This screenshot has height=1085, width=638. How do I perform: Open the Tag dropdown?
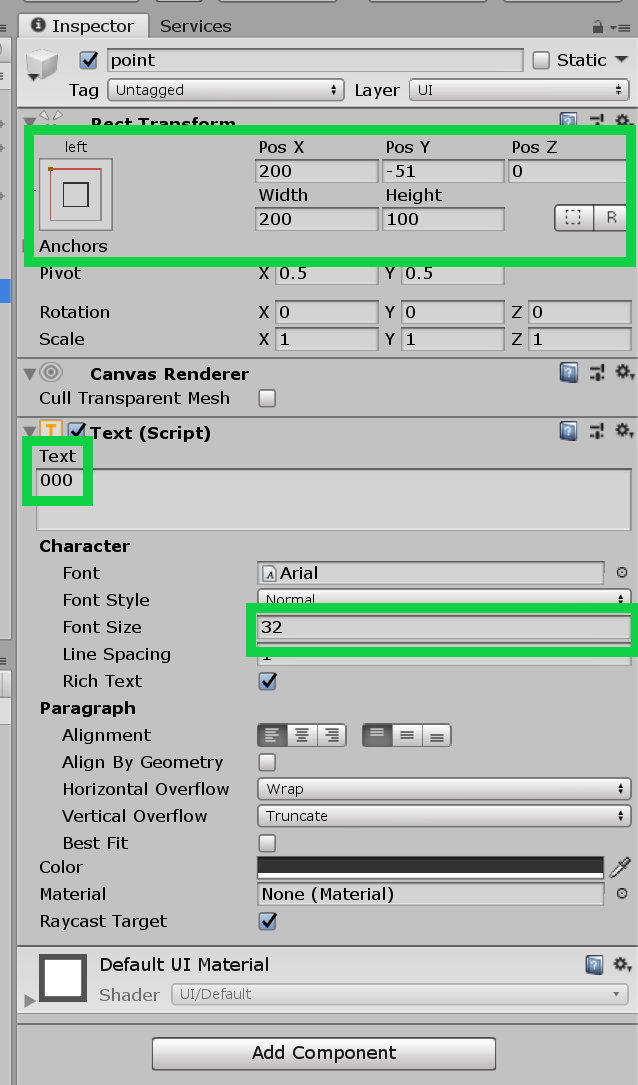coord(226,90)
